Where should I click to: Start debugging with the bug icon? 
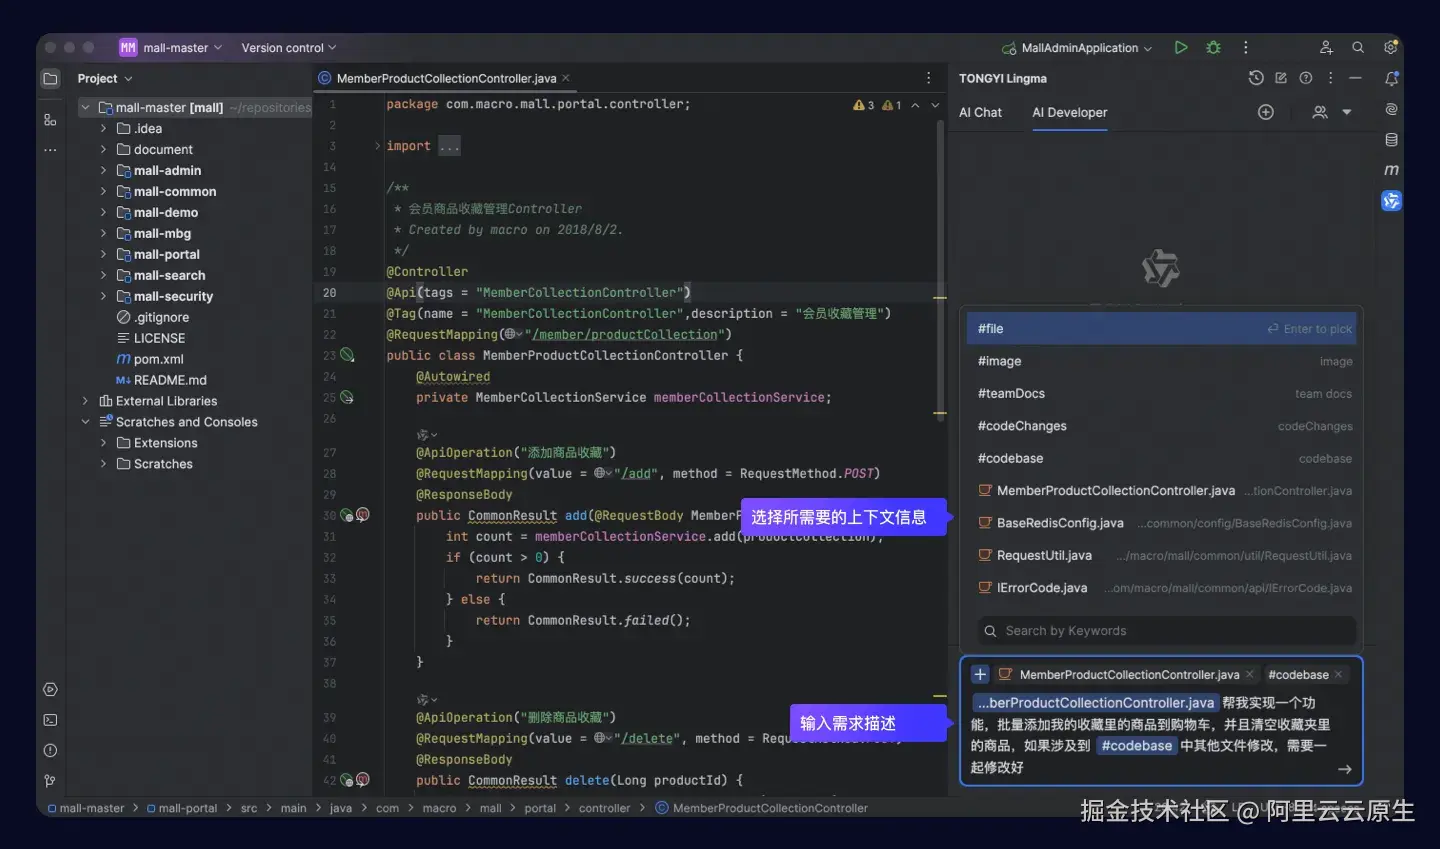1213,47
